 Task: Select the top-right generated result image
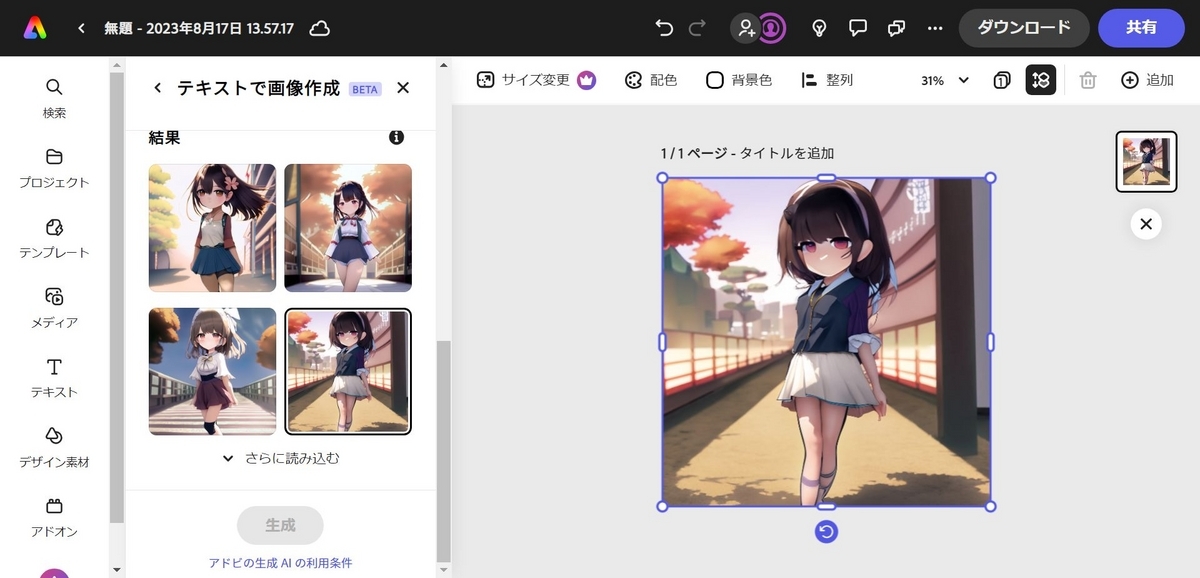[x=348, y=228]
